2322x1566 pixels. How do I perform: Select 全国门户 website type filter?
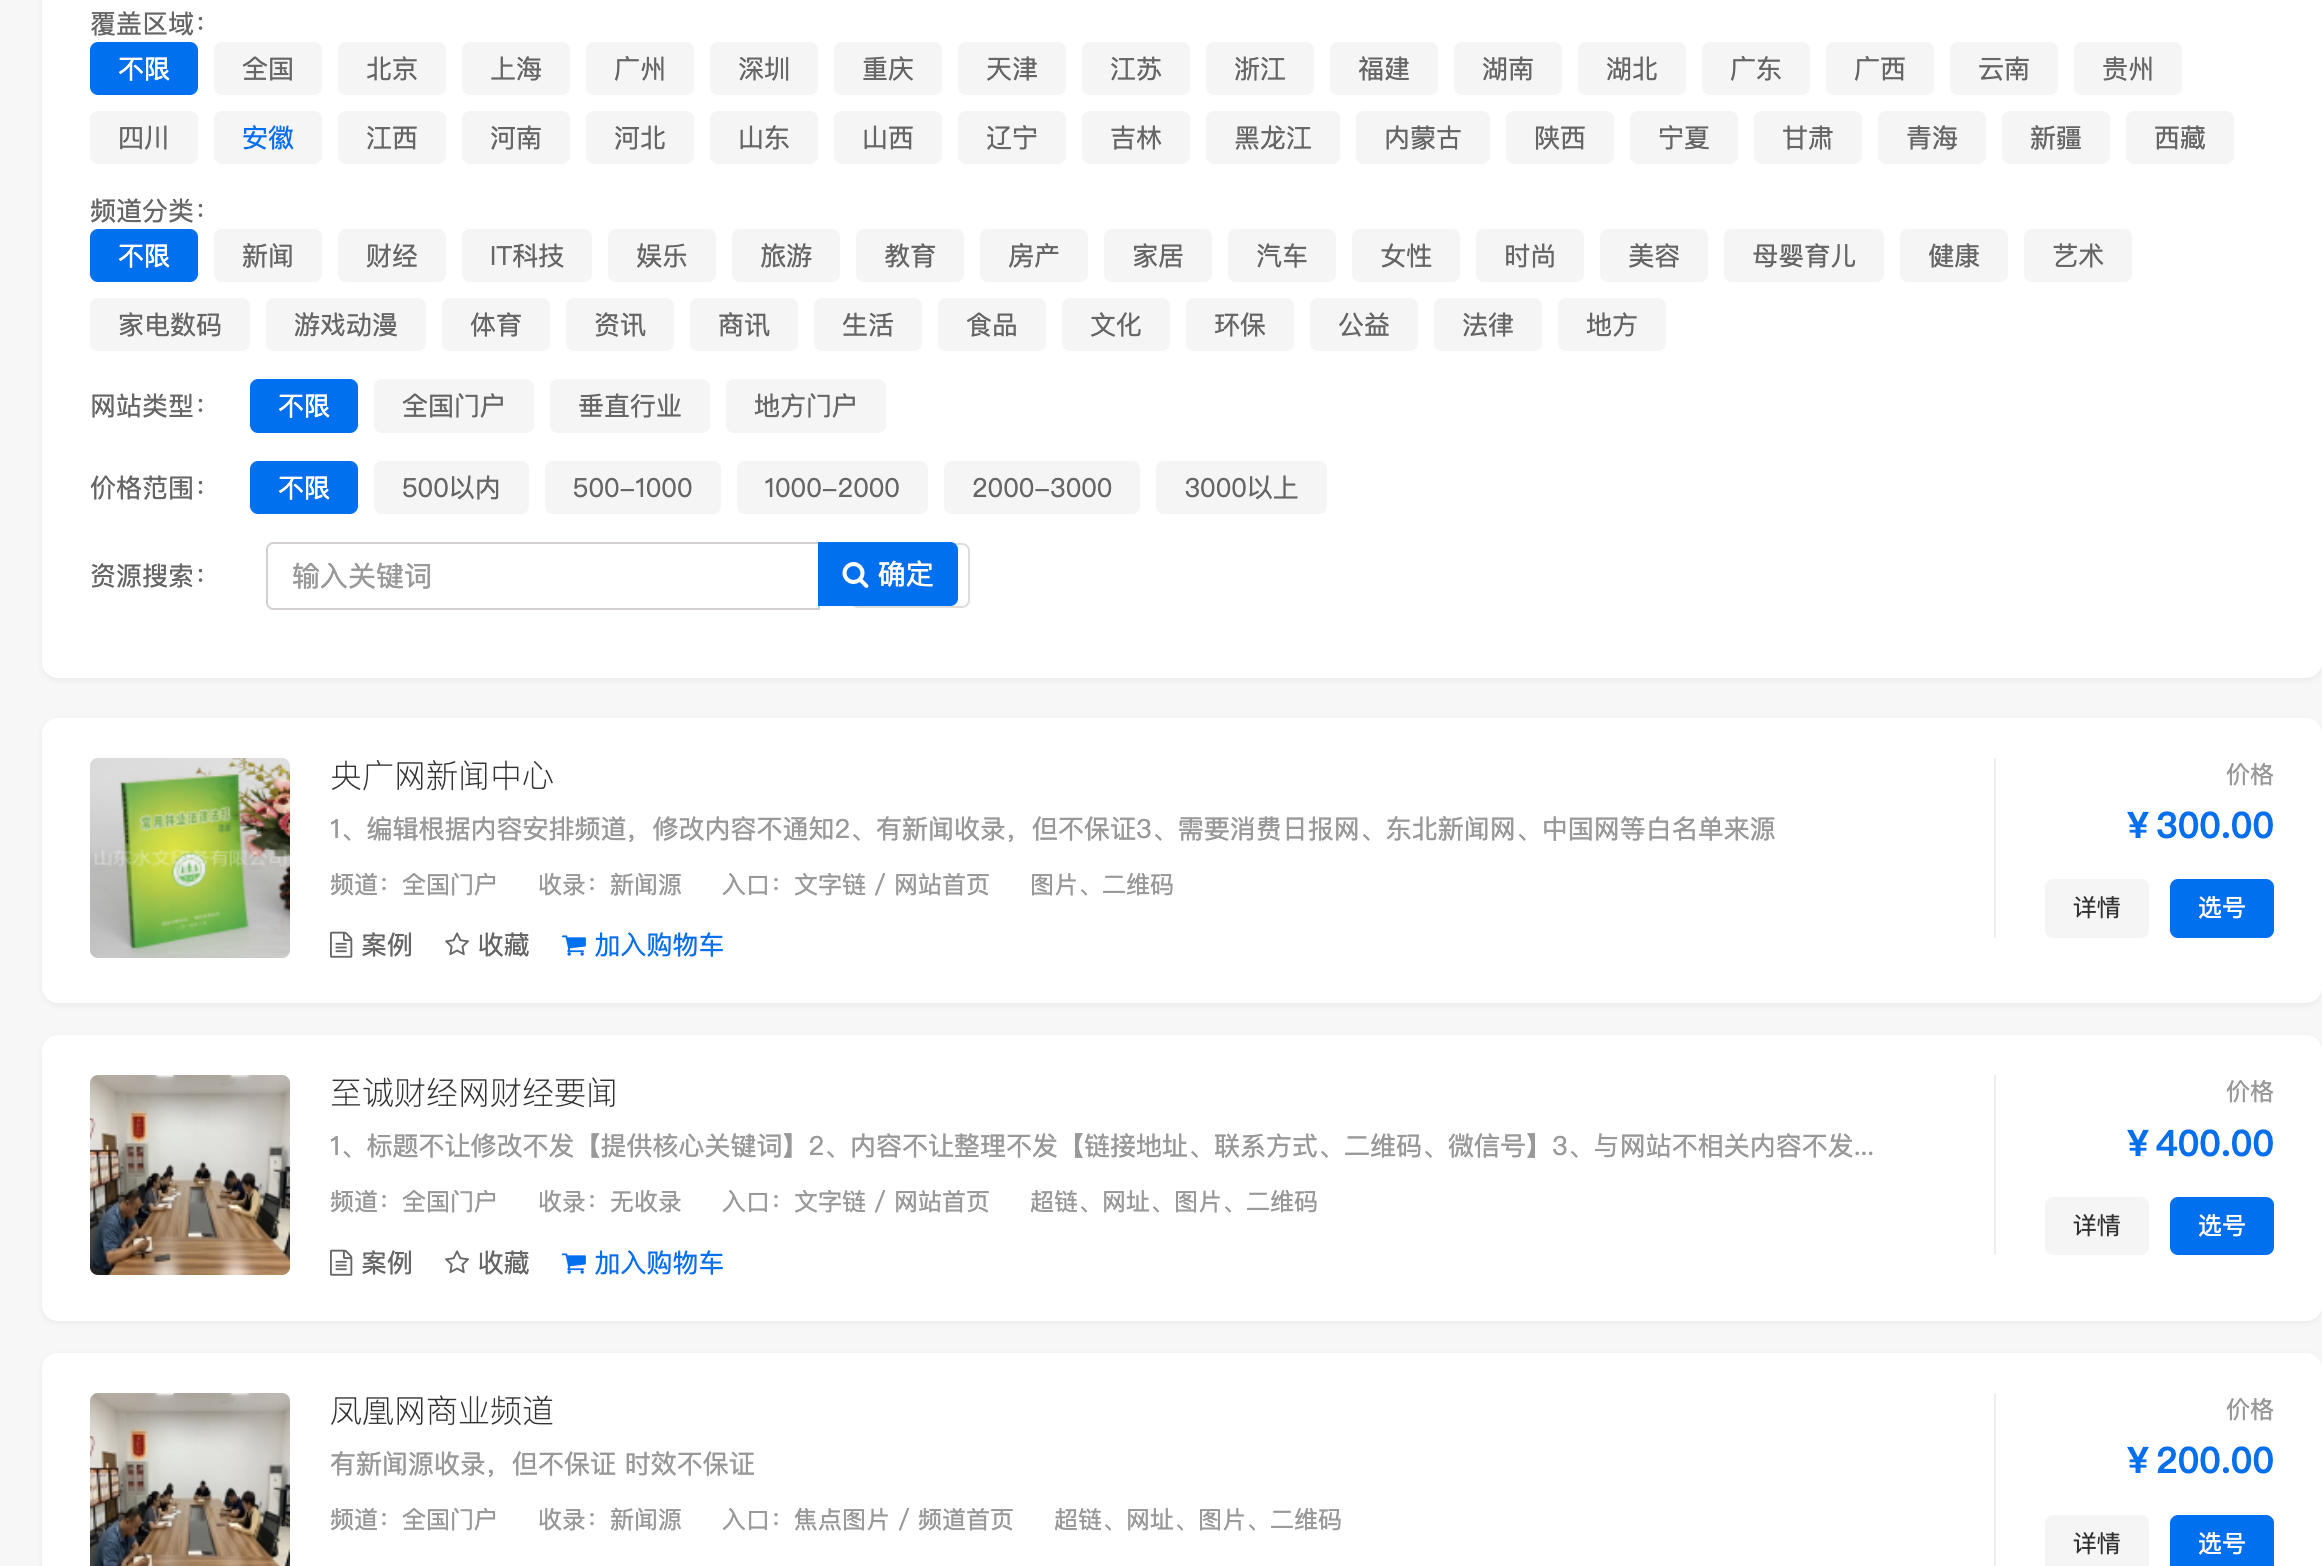[453, 406]
